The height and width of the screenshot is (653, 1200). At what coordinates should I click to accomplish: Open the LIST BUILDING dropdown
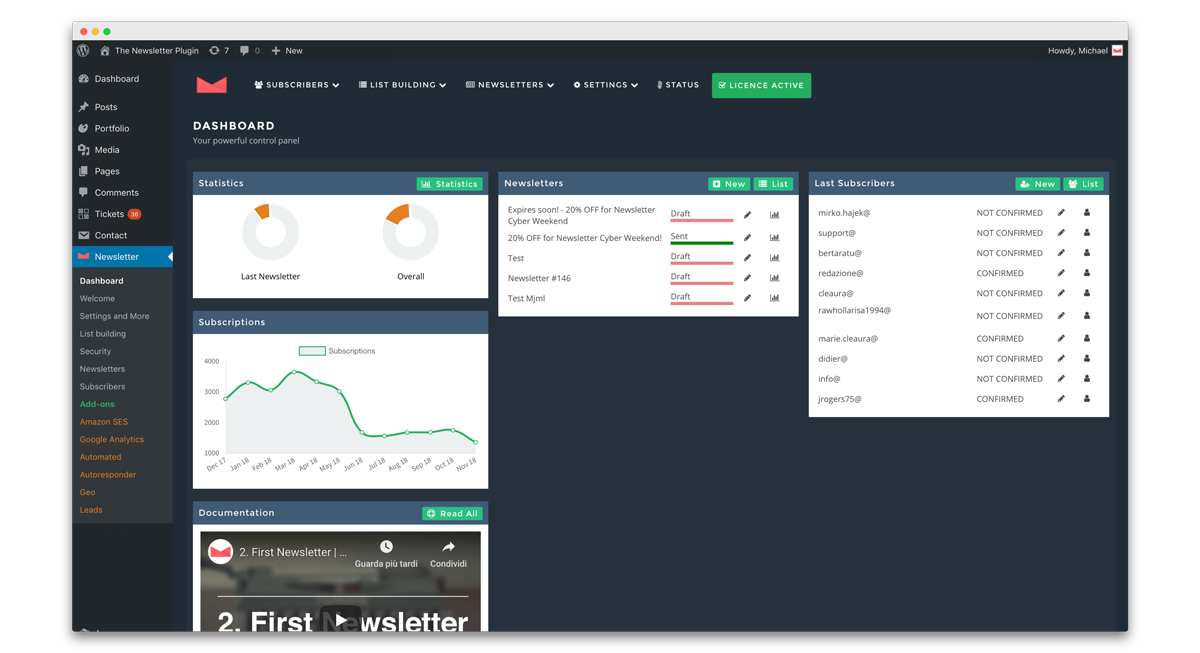tap(401, 85)
